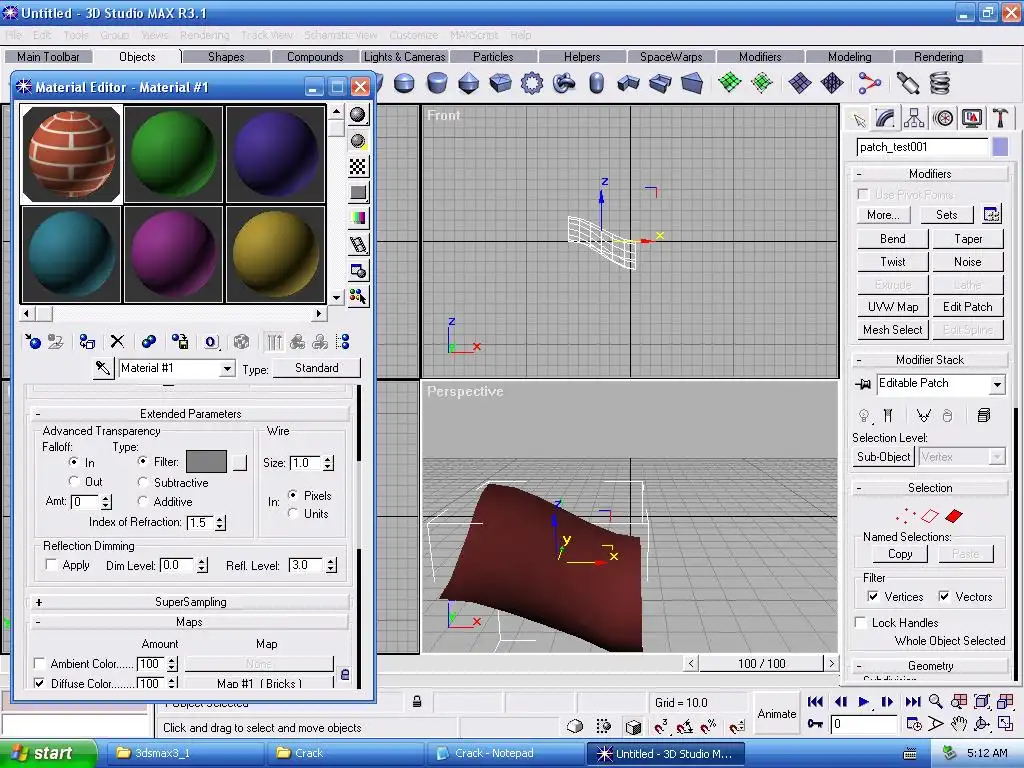Switch to Compounds tab
Image resolution: width=1024 pixels, height=768 pixels.
point(315,57)
